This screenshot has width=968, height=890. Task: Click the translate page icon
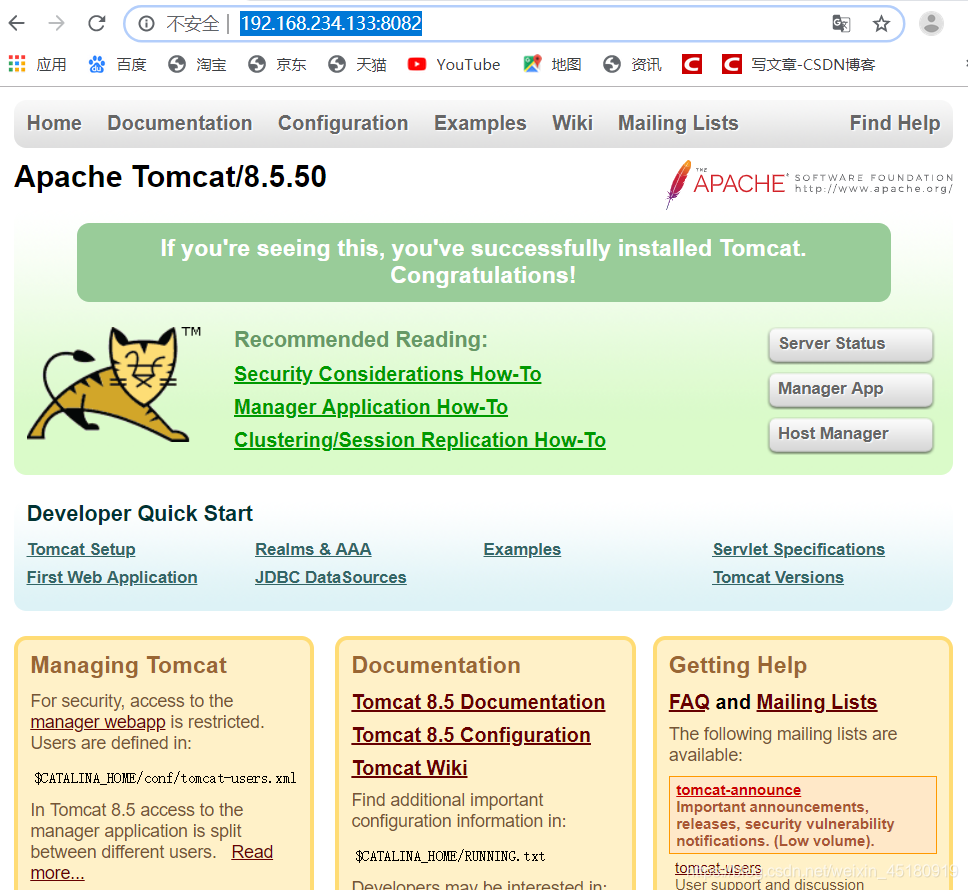[841, 23]
